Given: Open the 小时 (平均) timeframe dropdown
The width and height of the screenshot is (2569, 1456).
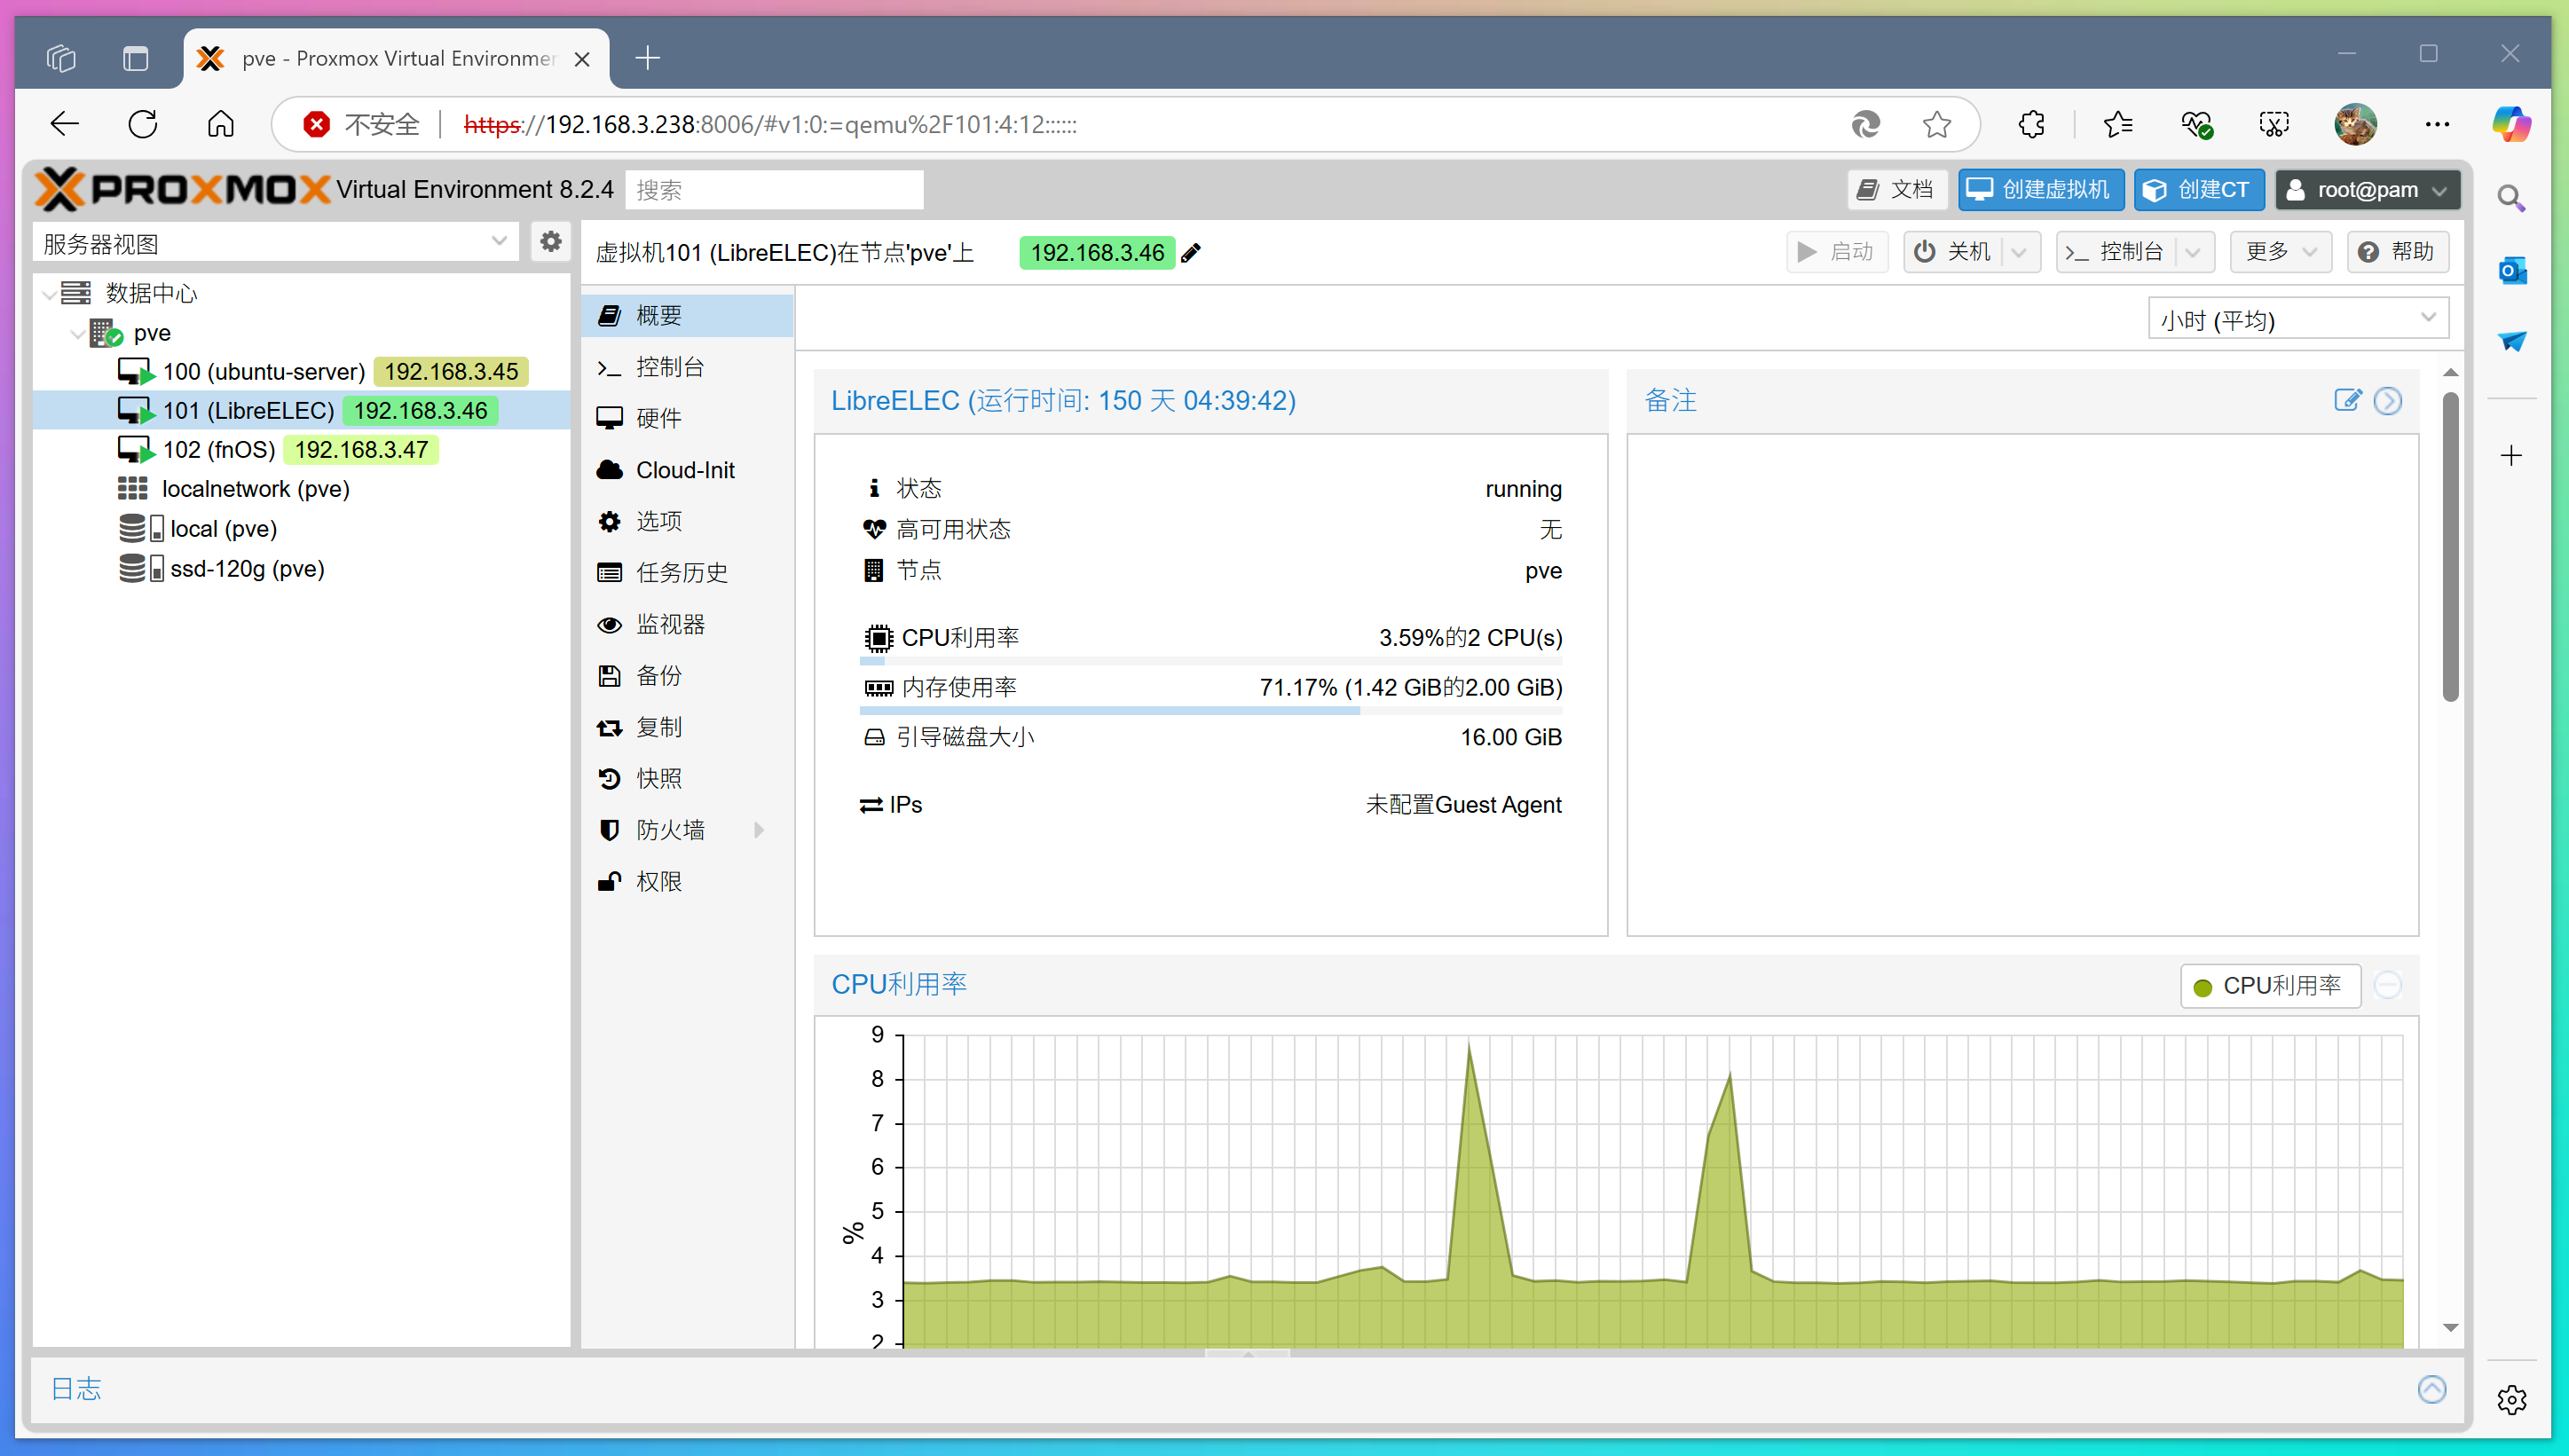Looking at the screenshot, I should [x=2298, y=319].
